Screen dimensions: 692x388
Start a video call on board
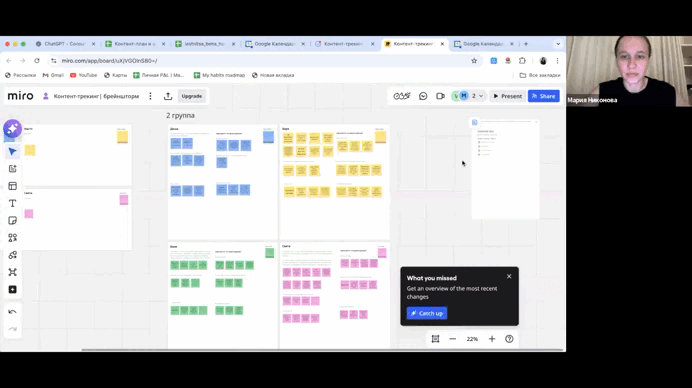tap(440, 96)
